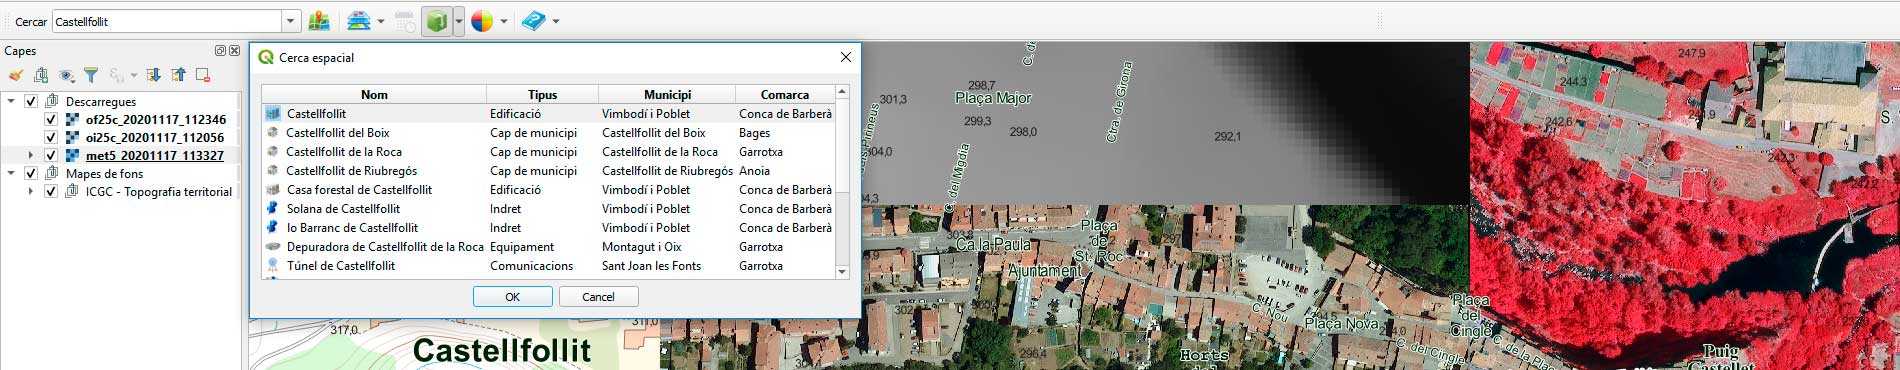
Task: Click remove layer icon in Capes panel
Action: tap(203, 75)
